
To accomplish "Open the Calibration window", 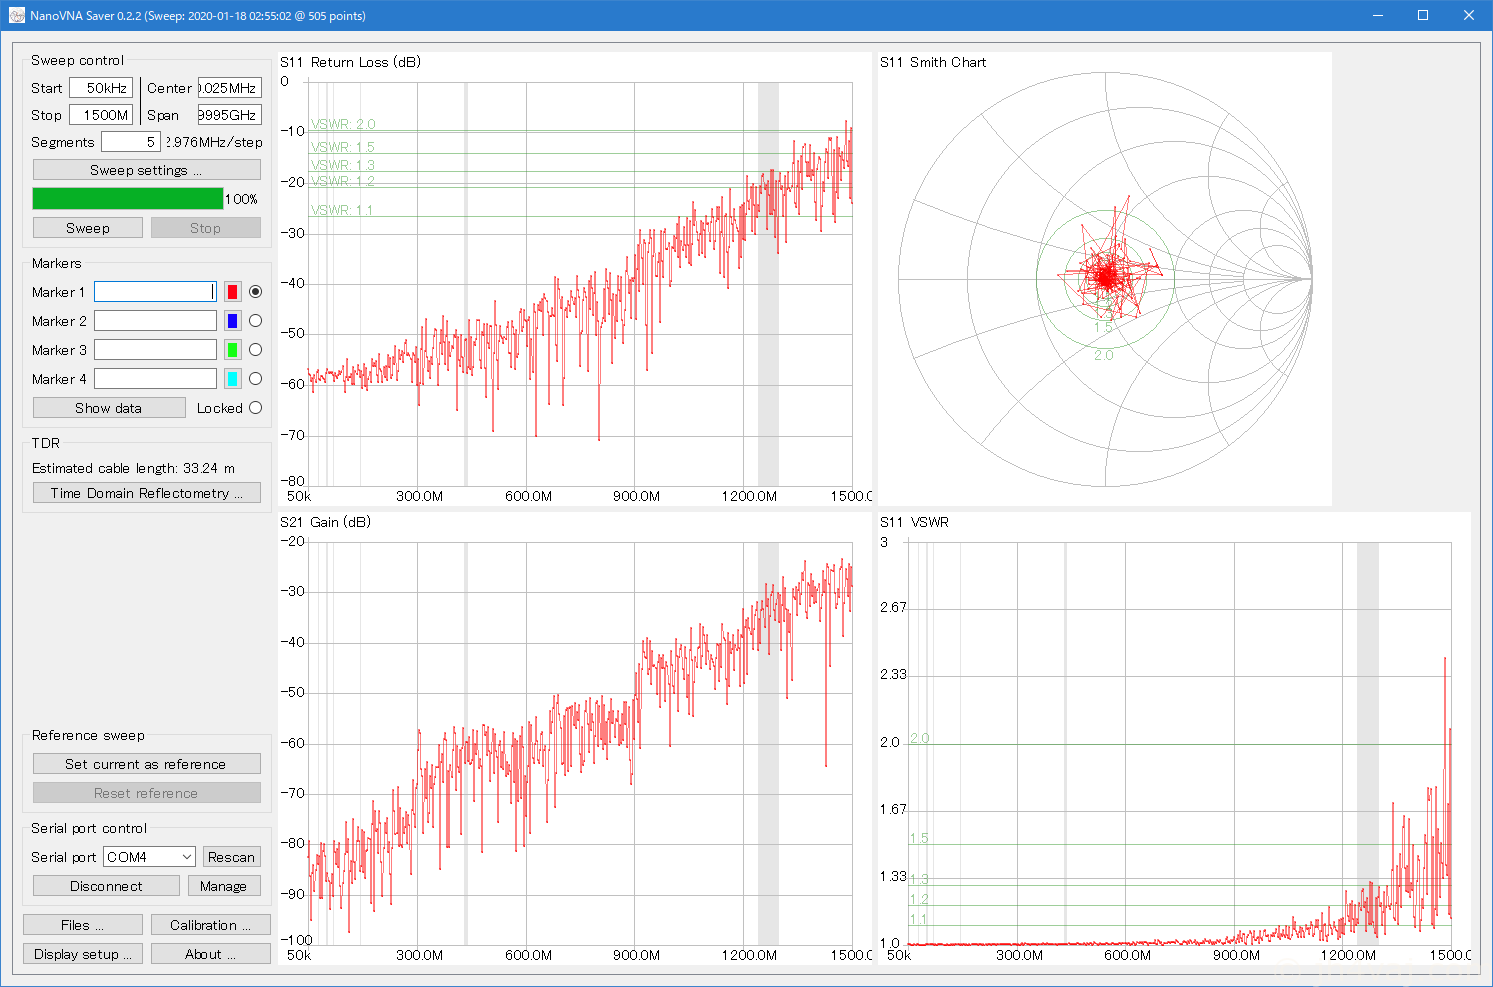I will 211,925.
